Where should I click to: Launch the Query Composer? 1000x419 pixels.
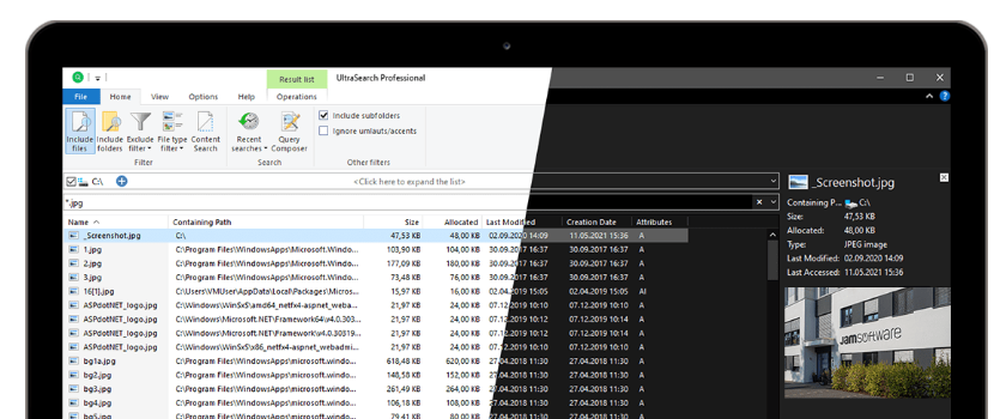point(290,131)
